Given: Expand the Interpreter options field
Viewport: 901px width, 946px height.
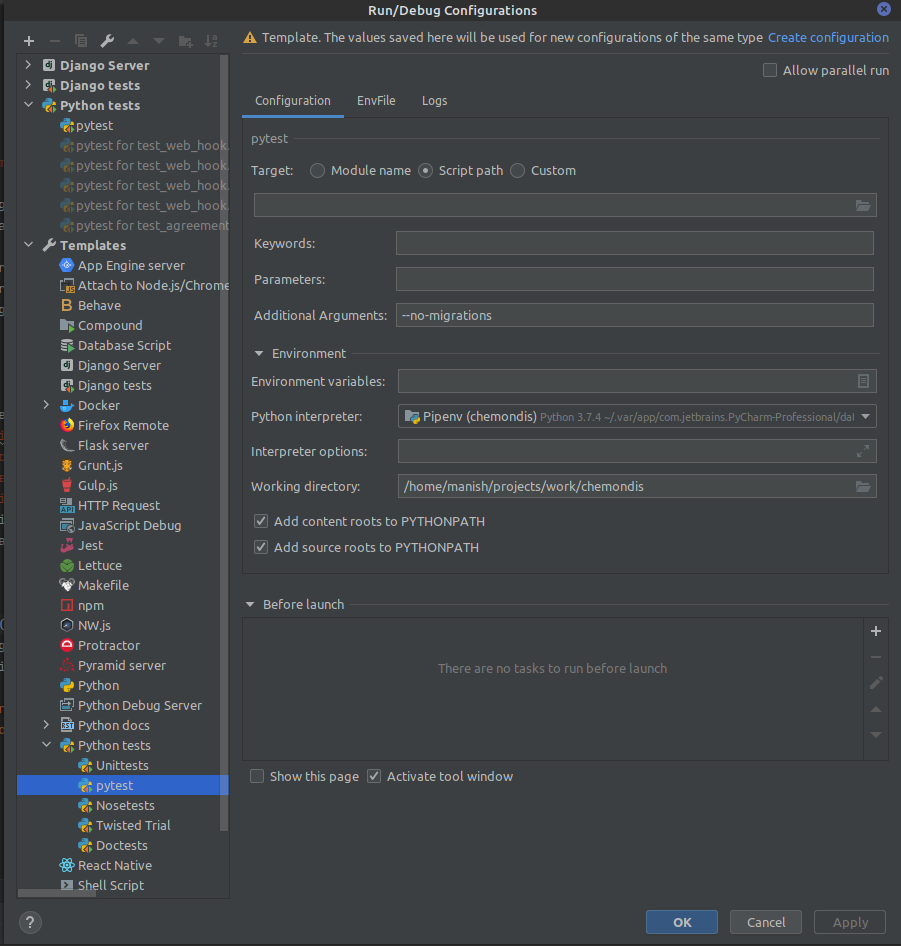Looking at the screenshot, I should point(864,451).
